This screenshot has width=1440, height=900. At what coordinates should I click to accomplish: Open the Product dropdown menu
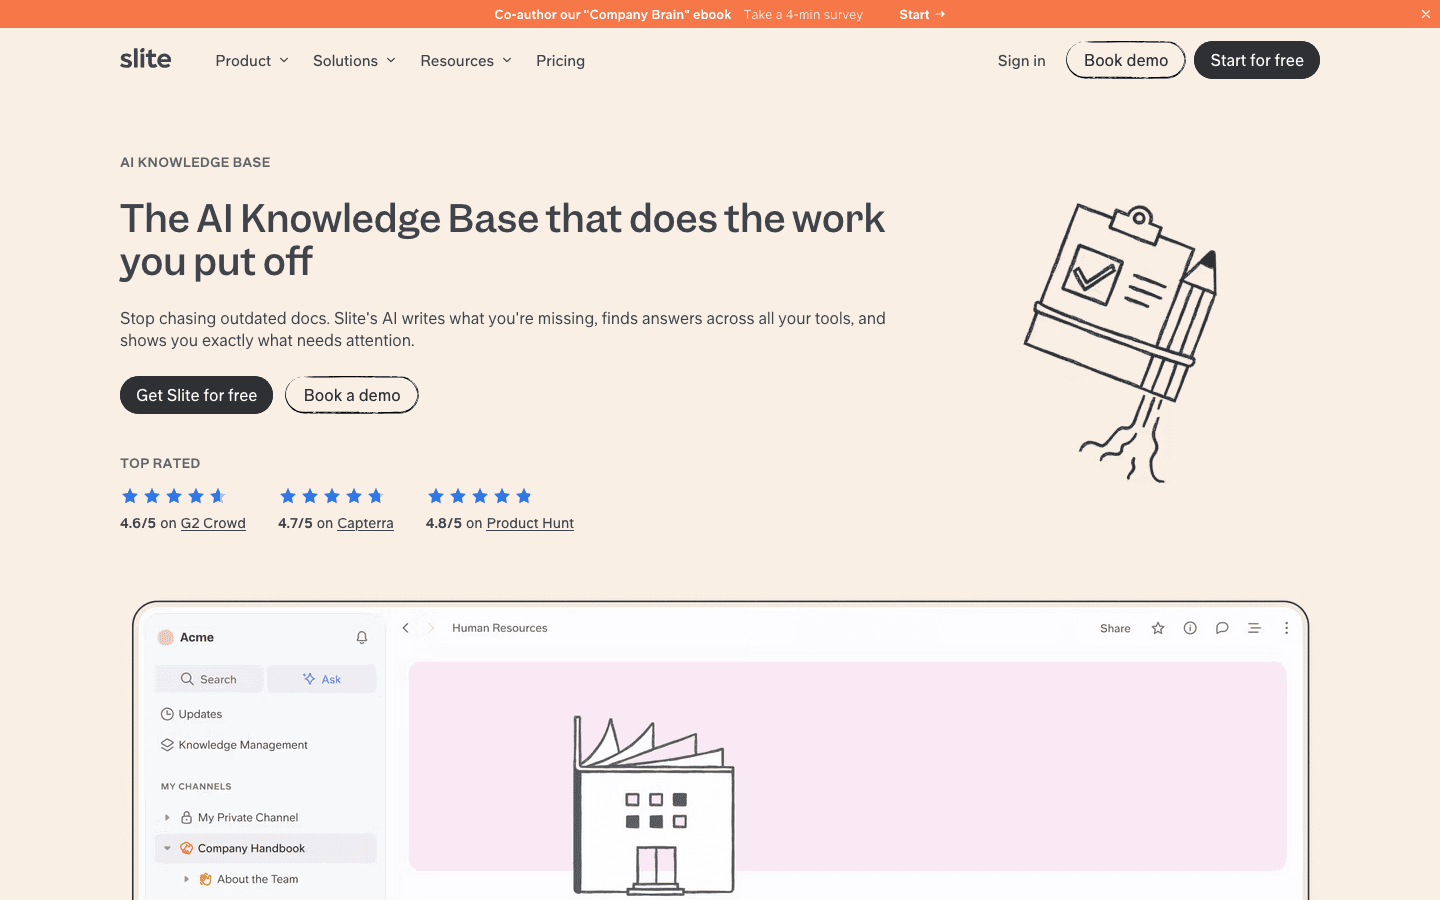coord(252,60)
